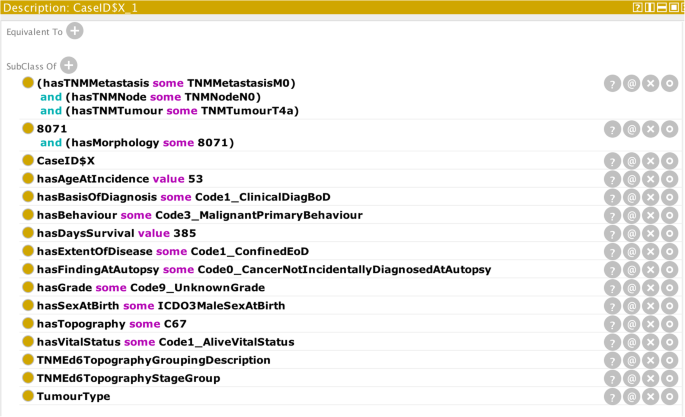Select Code1_ConfinedEoD class name

[250, 252]
